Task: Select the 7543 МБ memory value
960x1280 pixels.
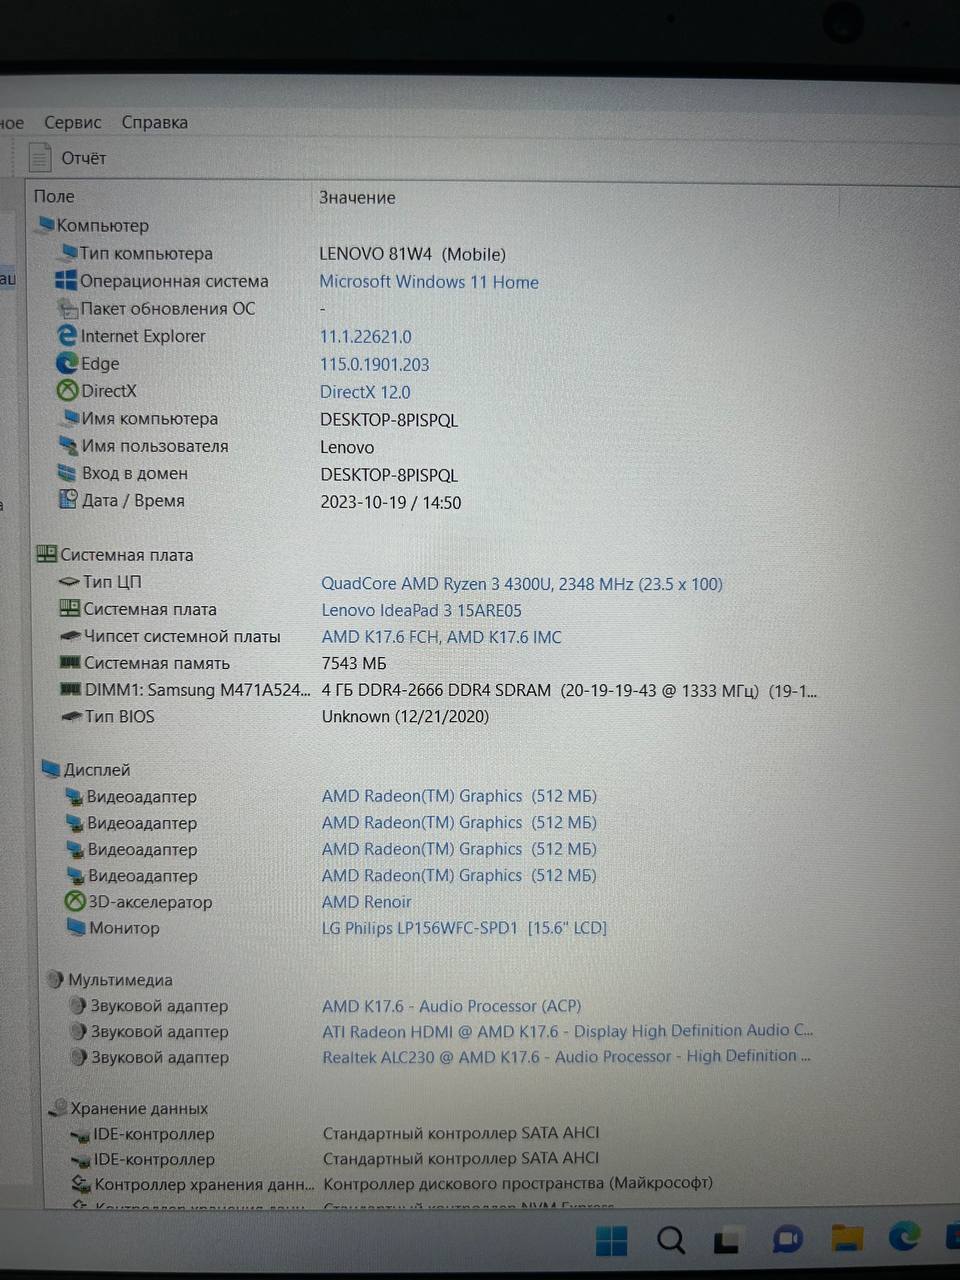Action: point(354,663)
